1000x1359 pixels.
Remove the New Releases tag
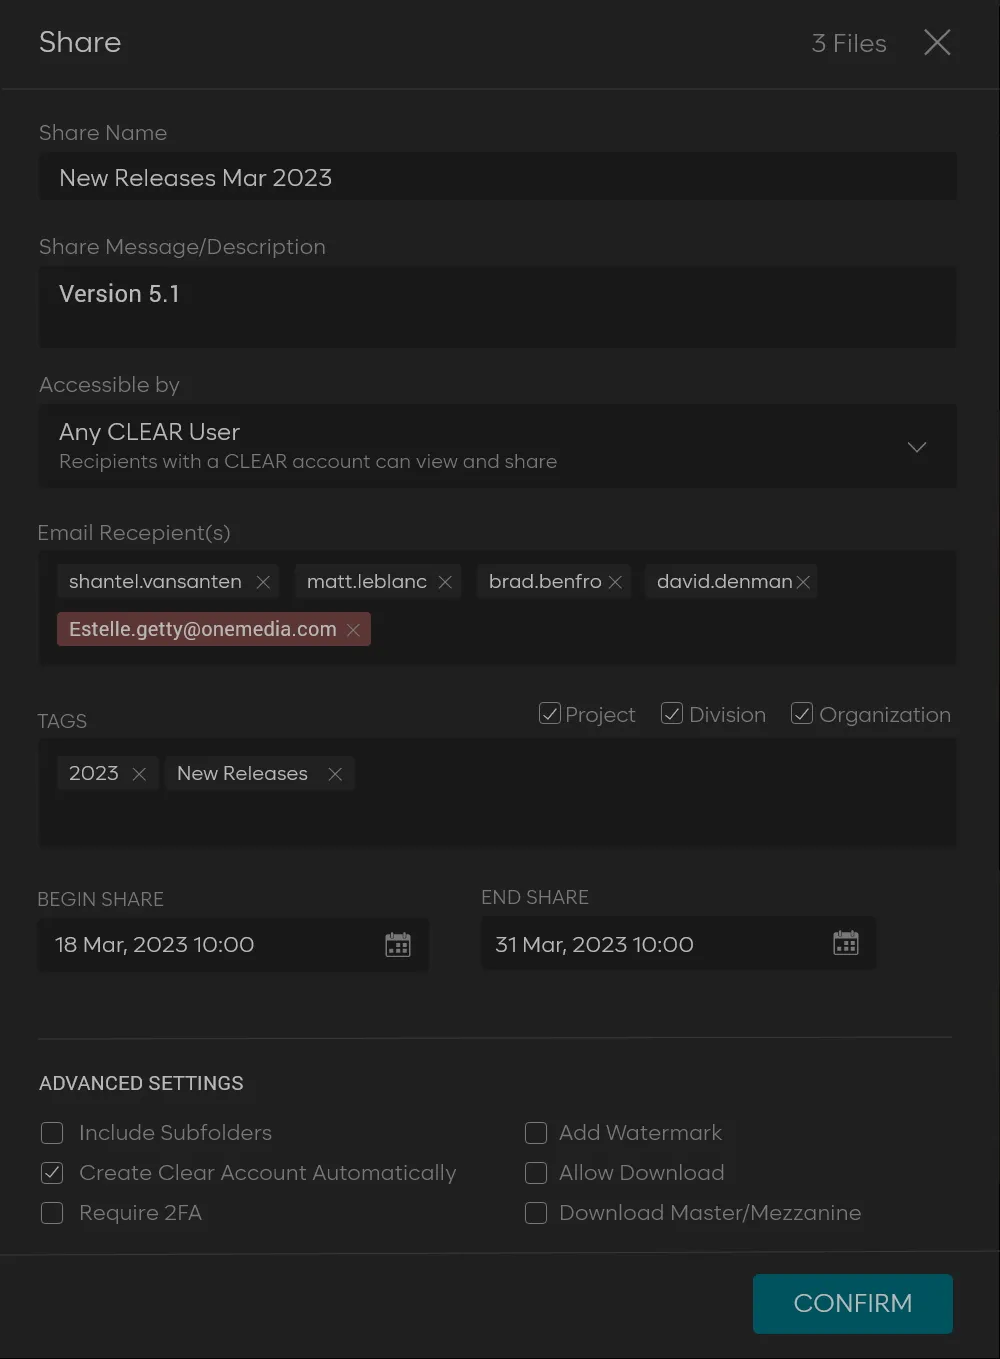coord(335,774)
